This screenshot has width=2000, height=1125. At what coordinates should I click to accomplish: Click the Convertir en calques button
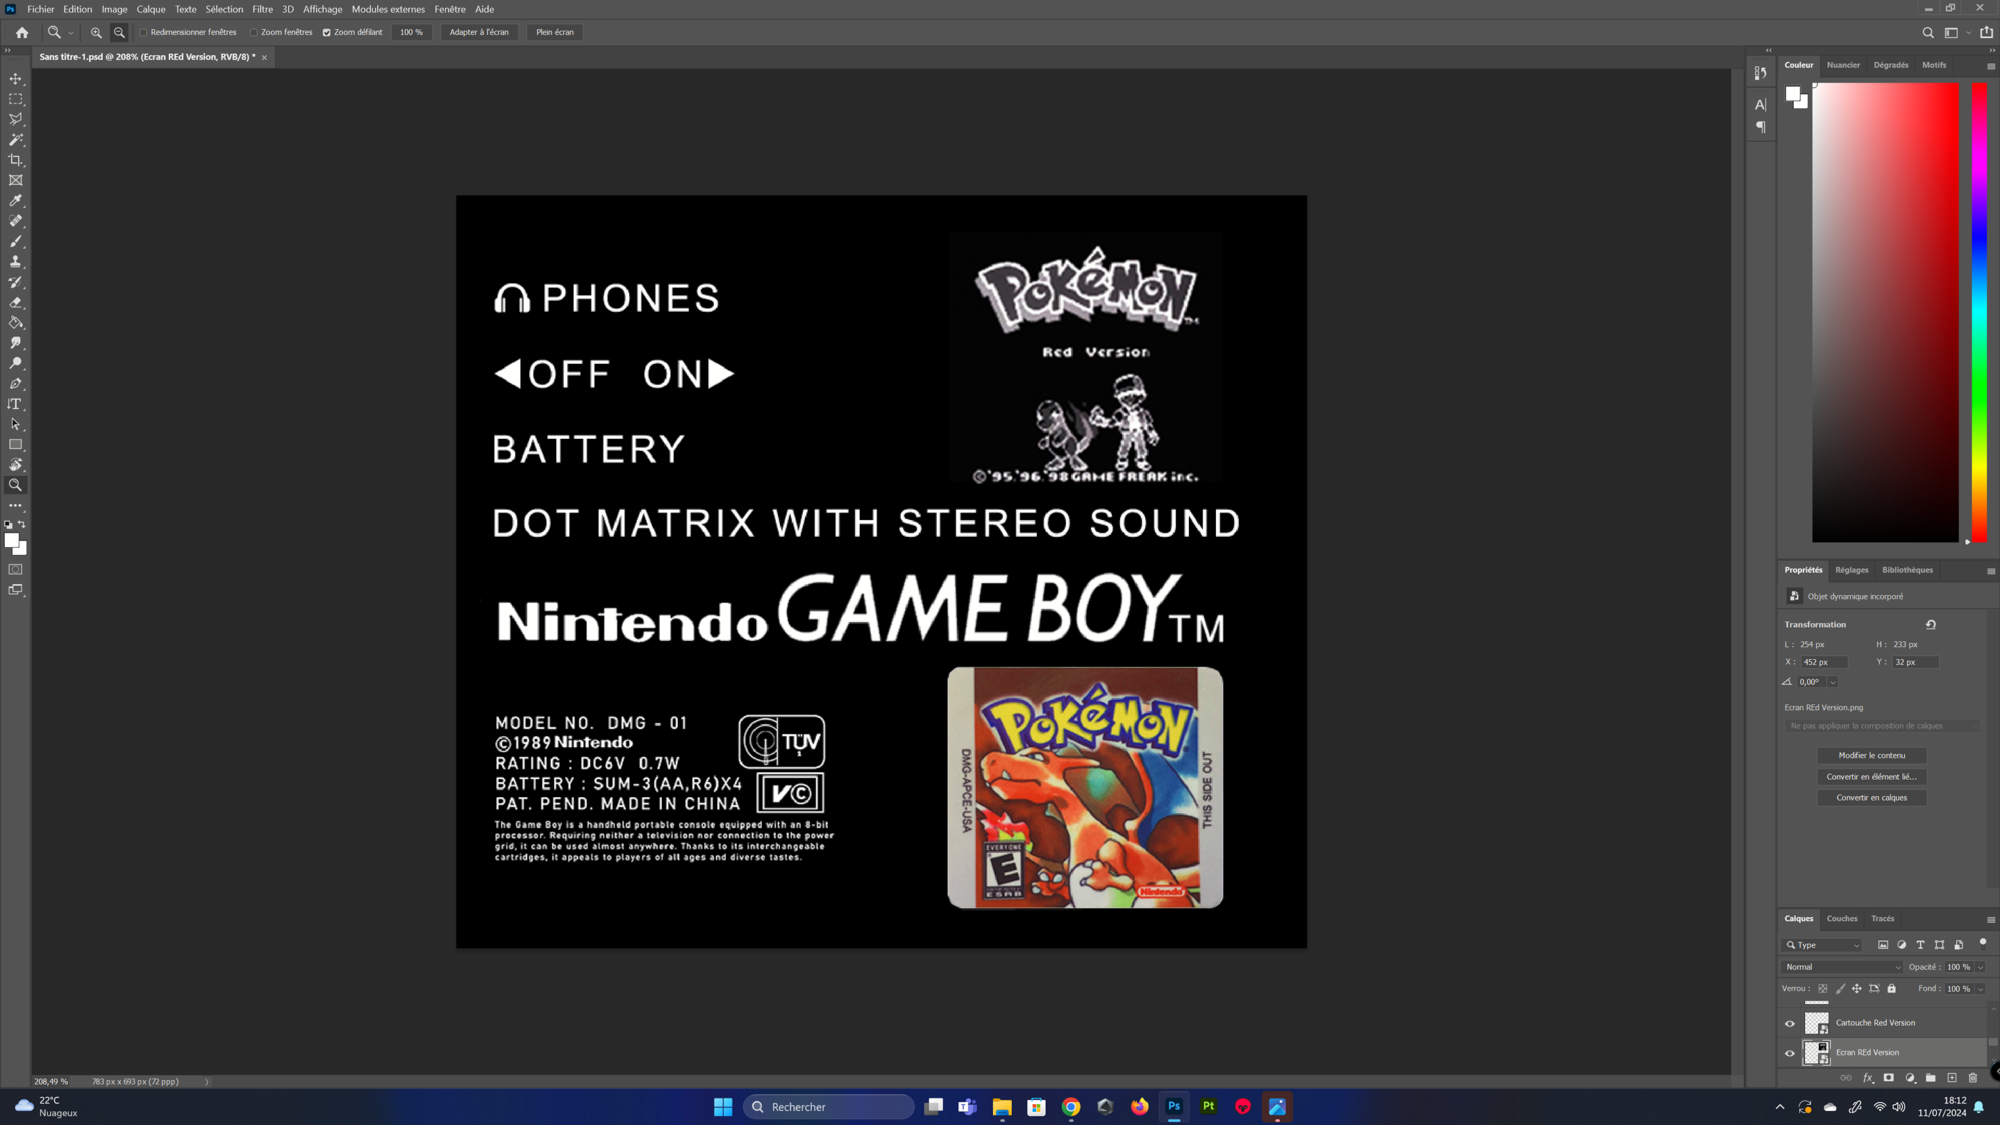tap(1871, 797)
